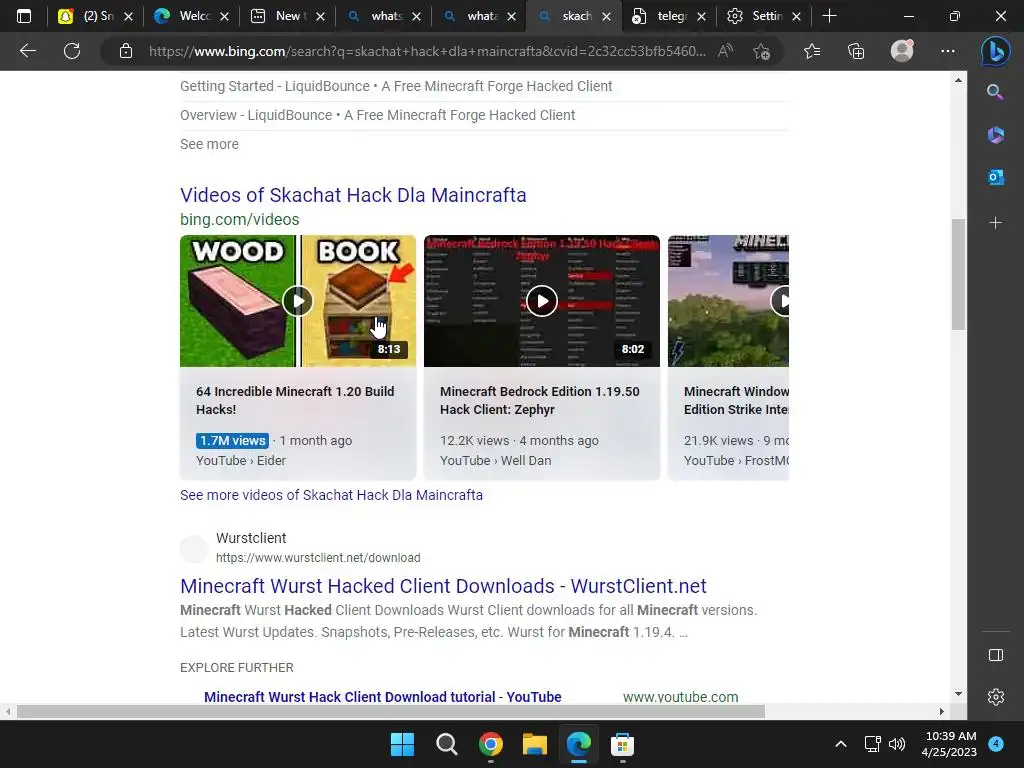Viewport: 1024px width, 768px height.
Task: Play the Wood Book build hacks video
Action: 298,301
